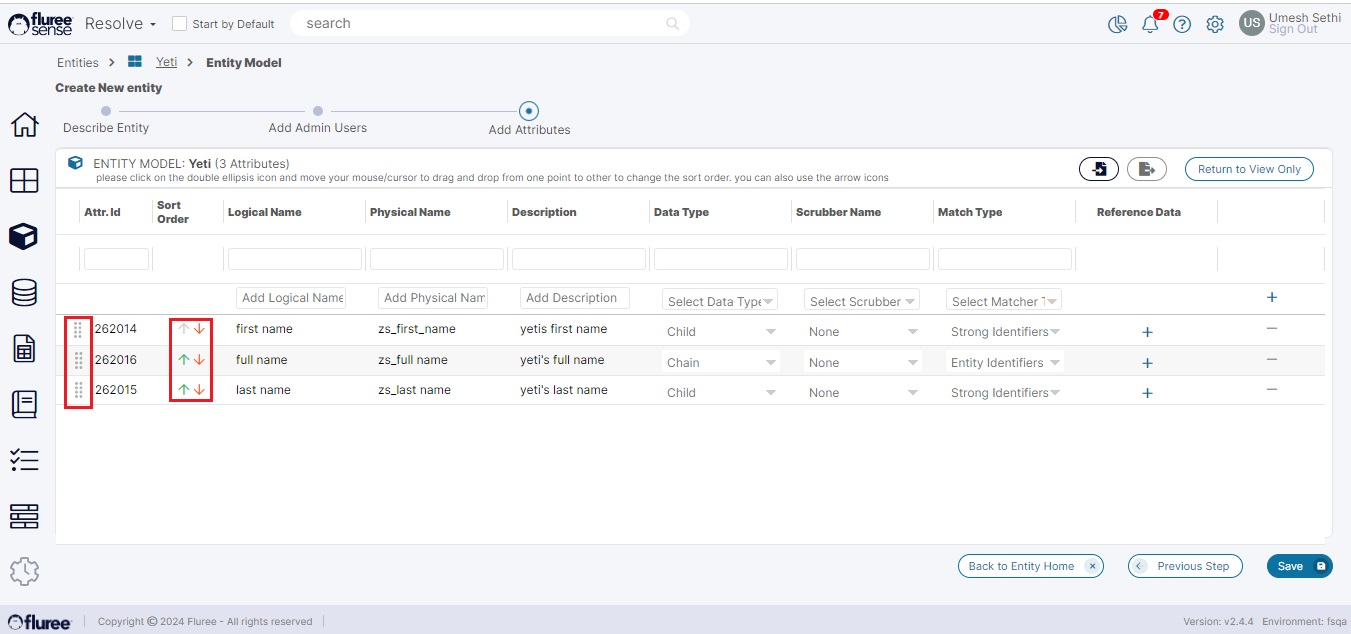Click the import attributes icon button
Viewport: 1351px width, 634px height.
point(1099,169)
